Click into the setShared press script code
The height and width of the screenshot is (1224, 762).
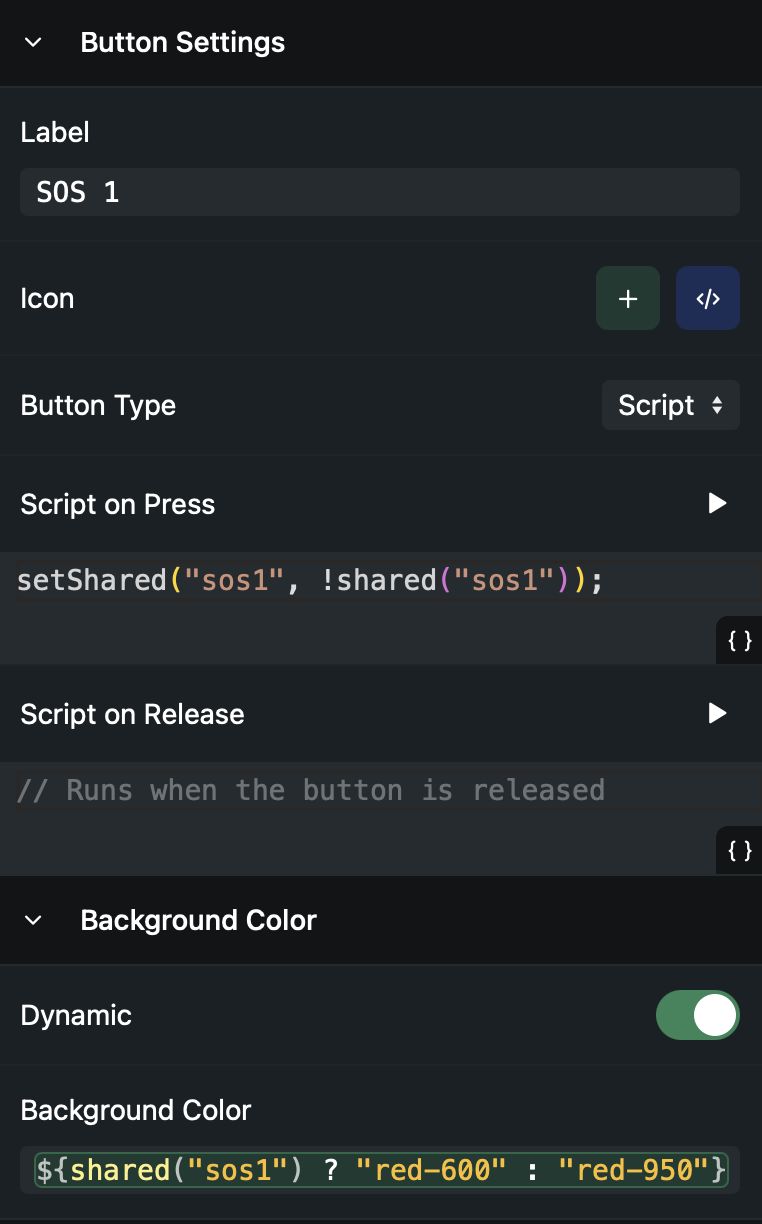point(310,581)
